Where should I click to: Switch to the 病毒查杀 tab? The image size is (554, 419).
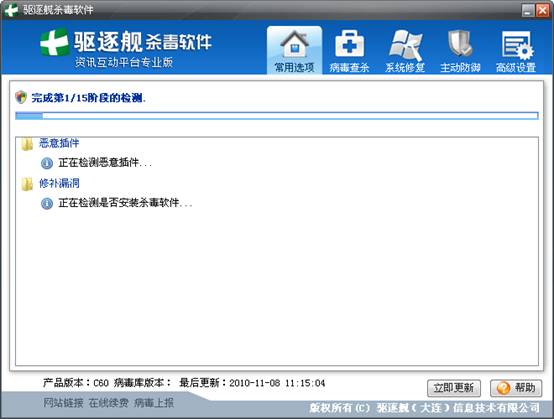coord(349,50)
